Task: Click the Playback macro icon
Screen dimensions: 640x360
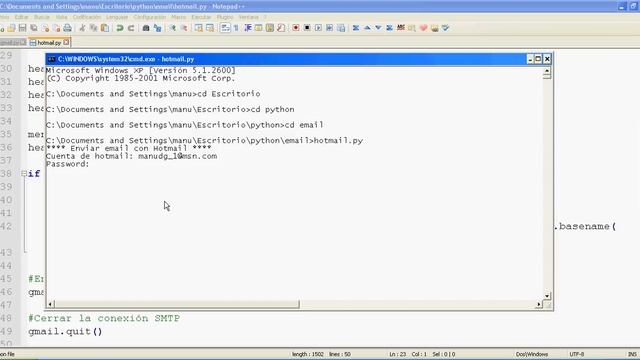Action: (318, 28)
